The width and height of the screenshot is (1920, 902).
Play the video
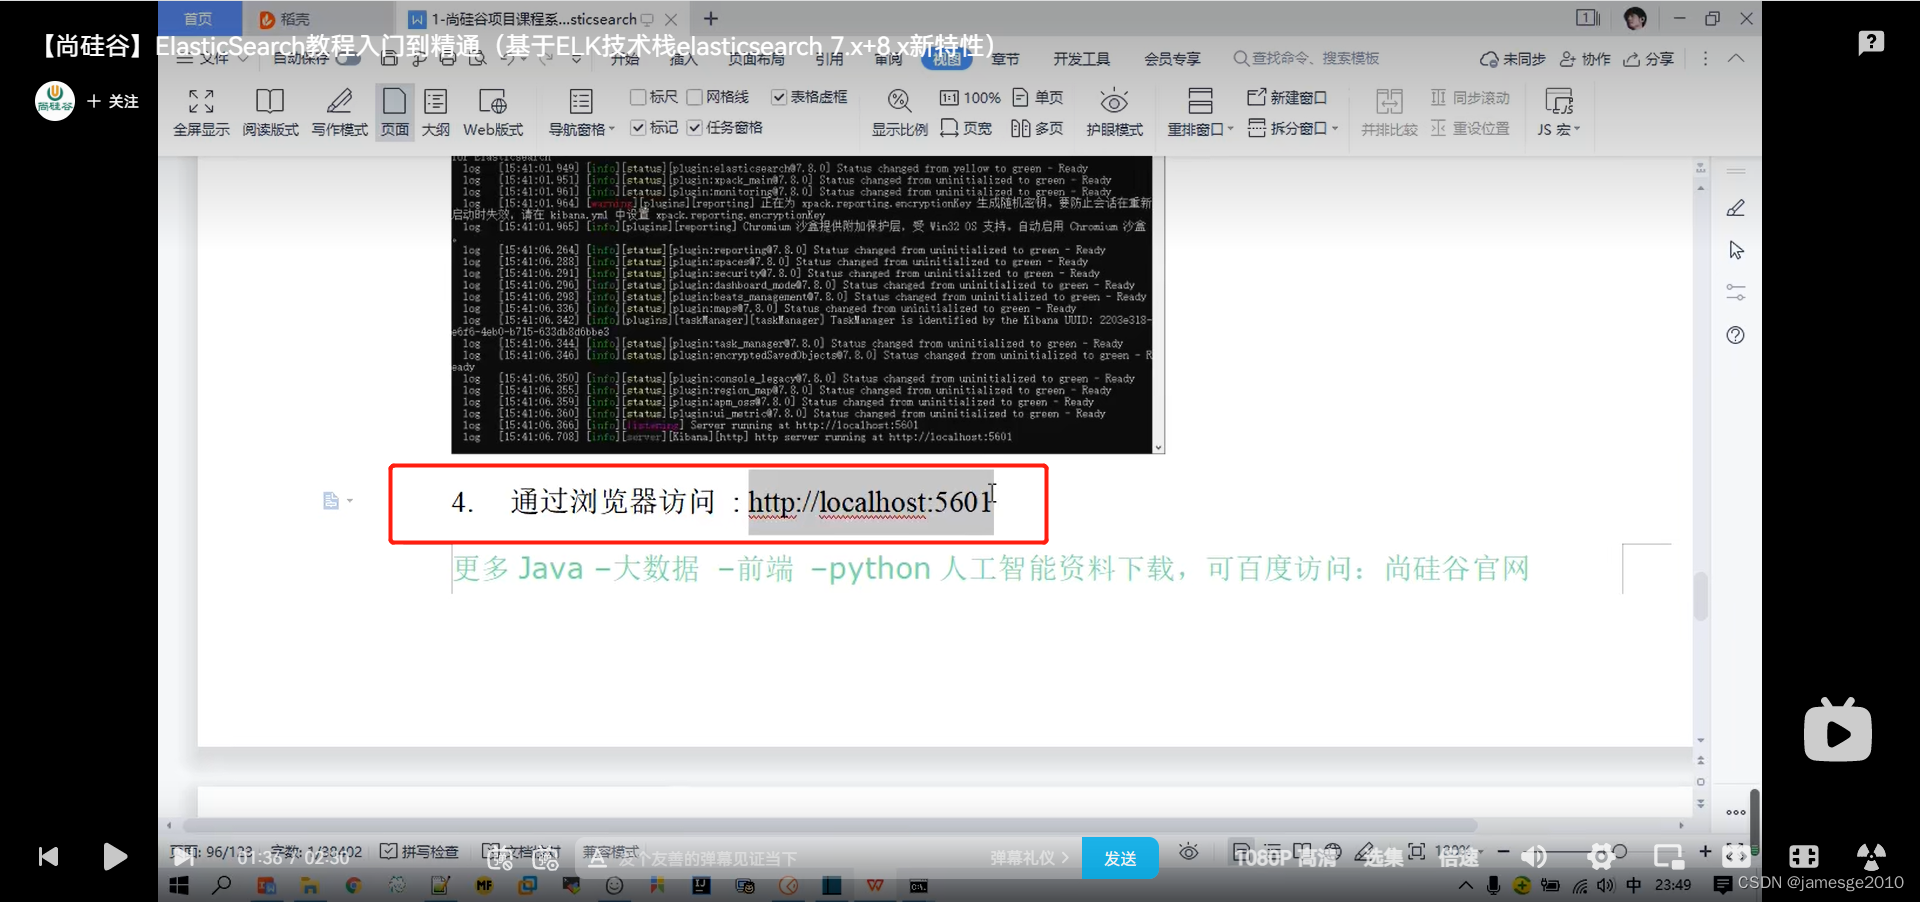pos(115,856)
